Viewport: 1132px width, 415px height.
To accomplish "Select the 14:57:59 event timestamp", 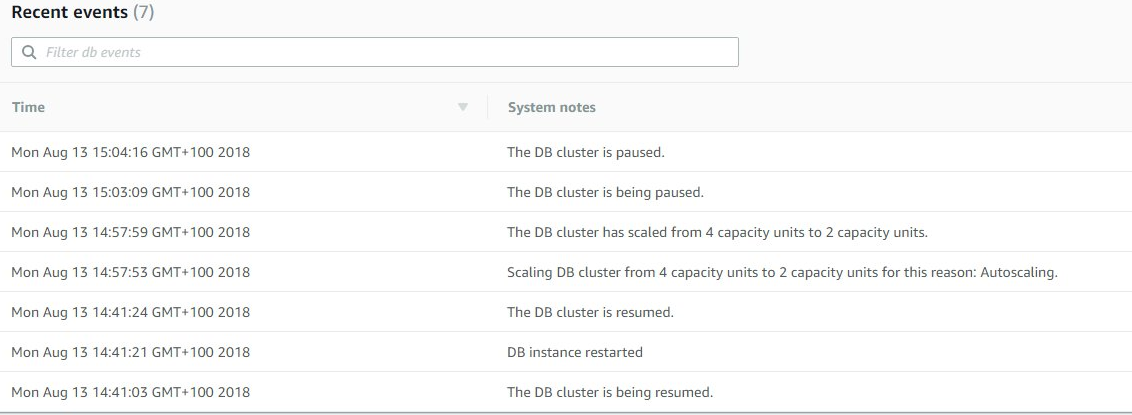I will pos(131,232).
